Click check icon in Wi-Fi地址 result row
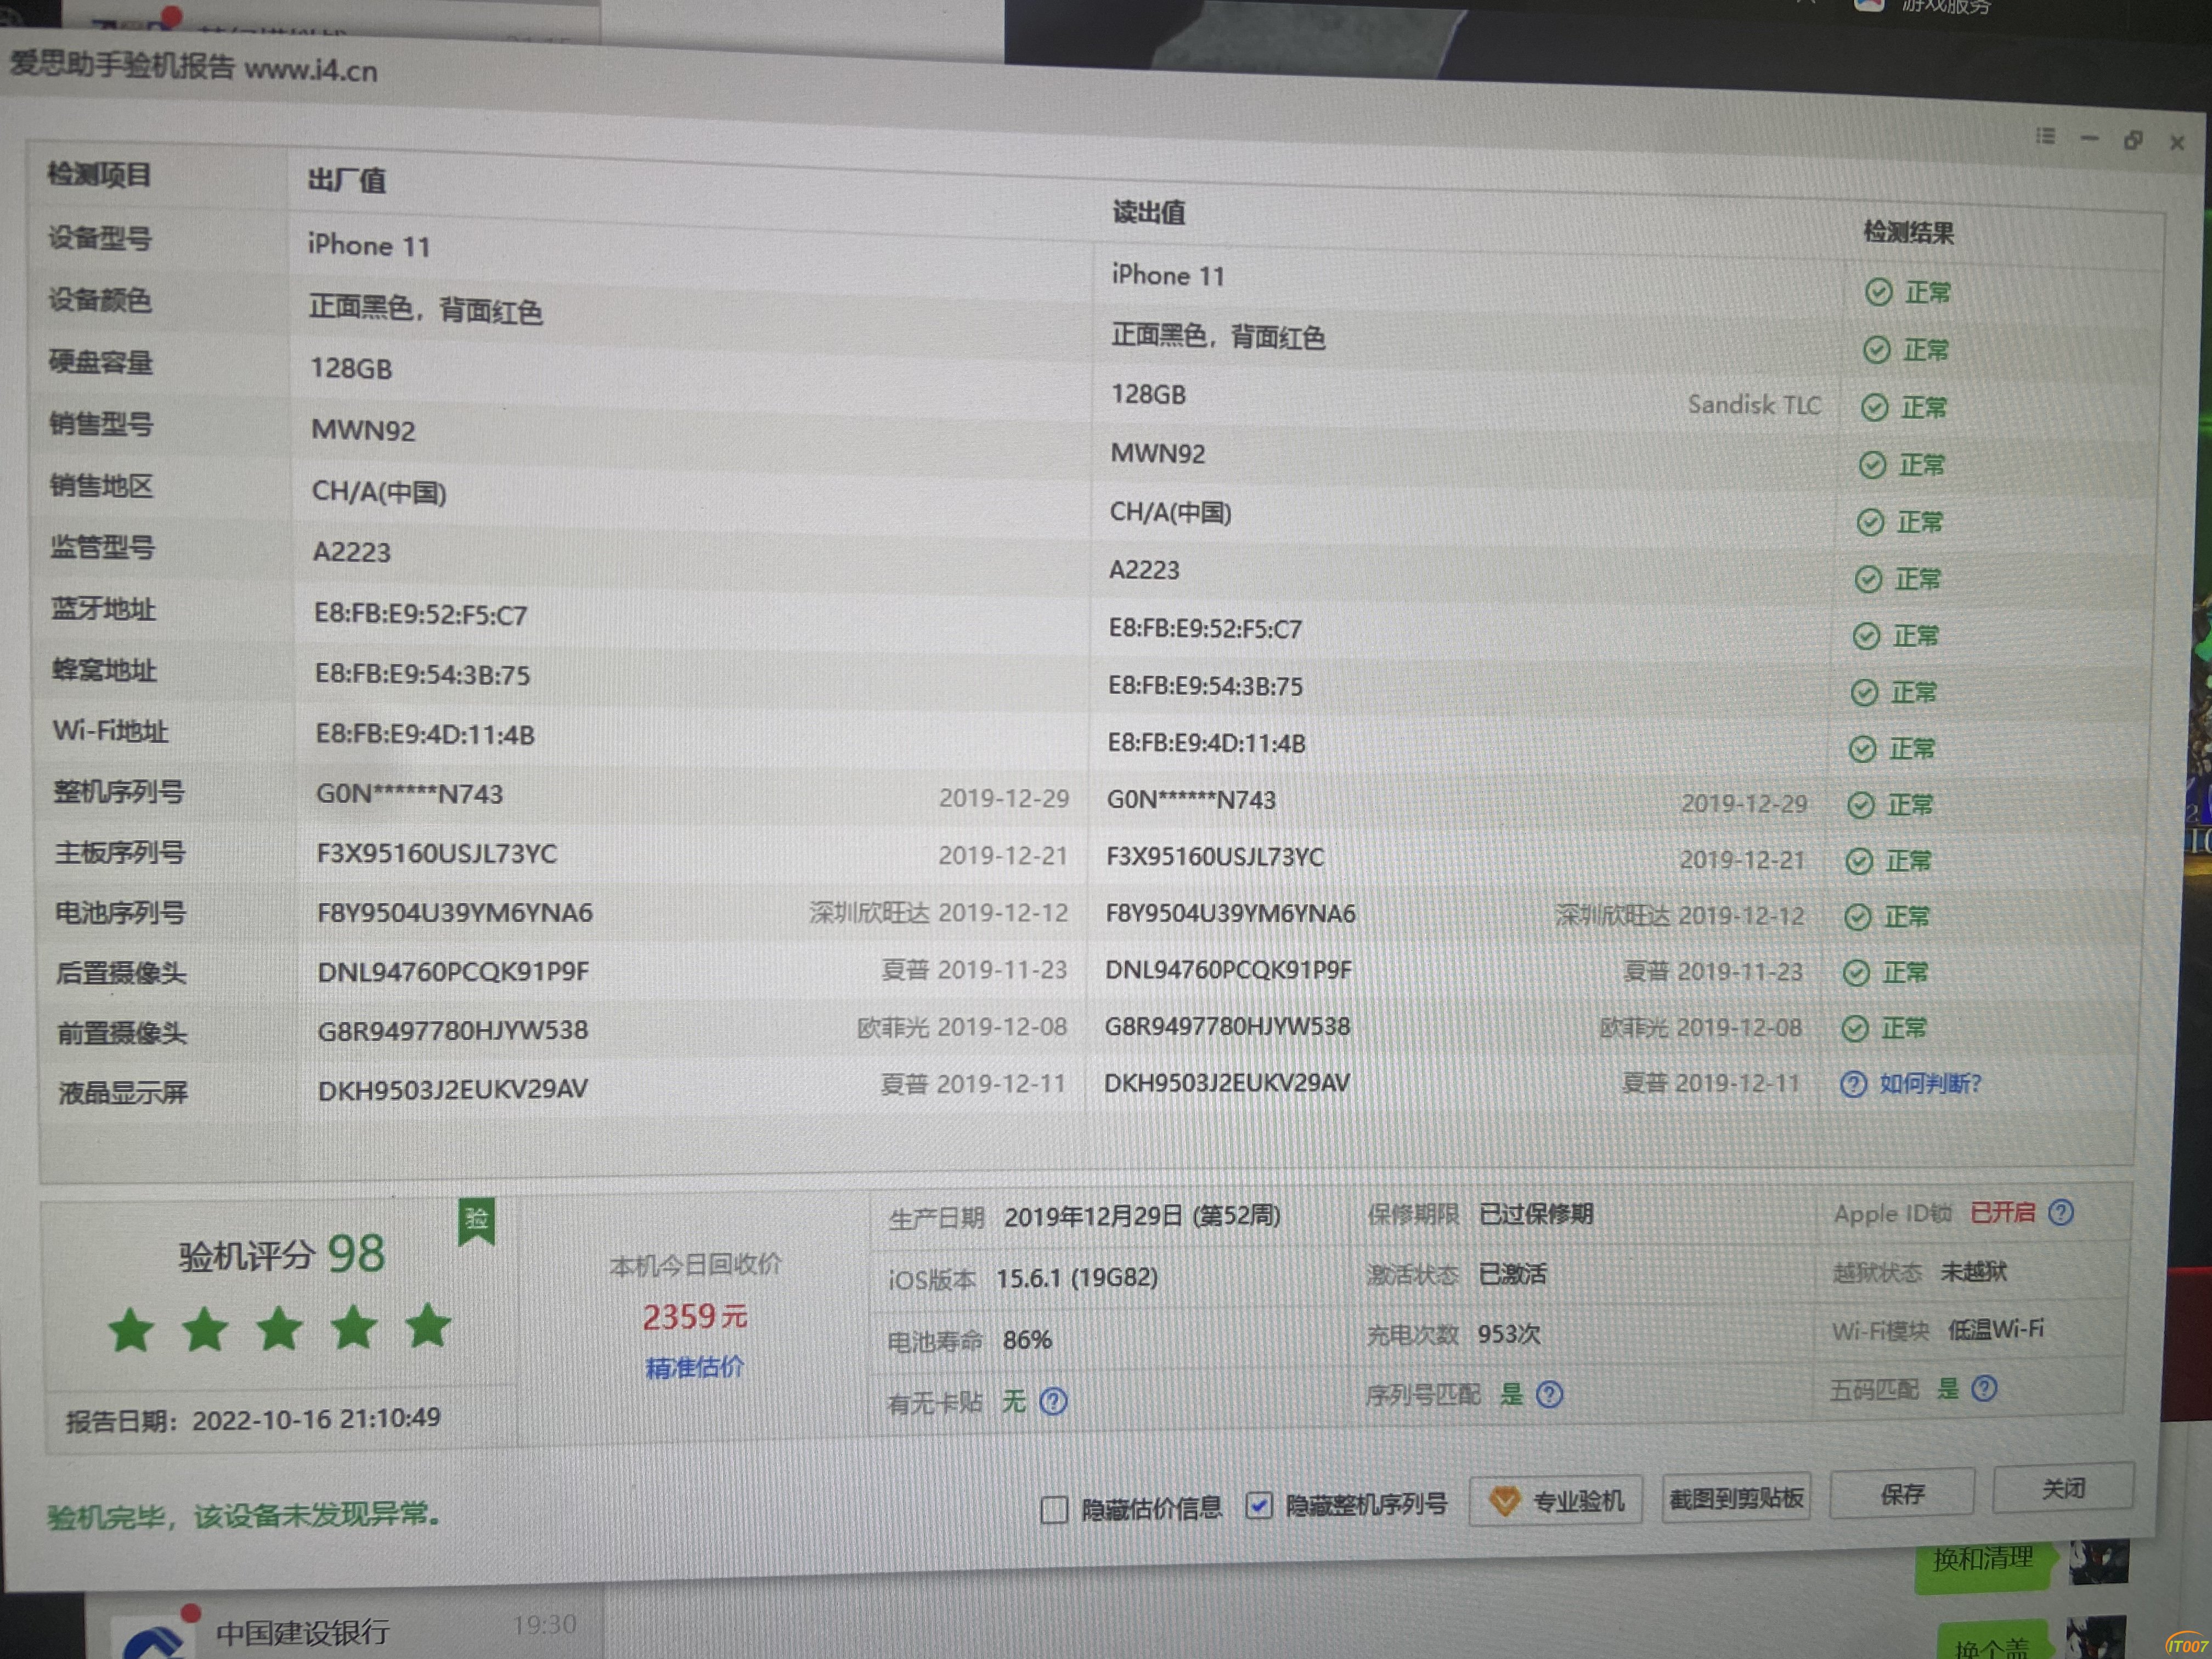Image resolution: width=2212 pixels, height=1659 pixels. click(1862, 749)
